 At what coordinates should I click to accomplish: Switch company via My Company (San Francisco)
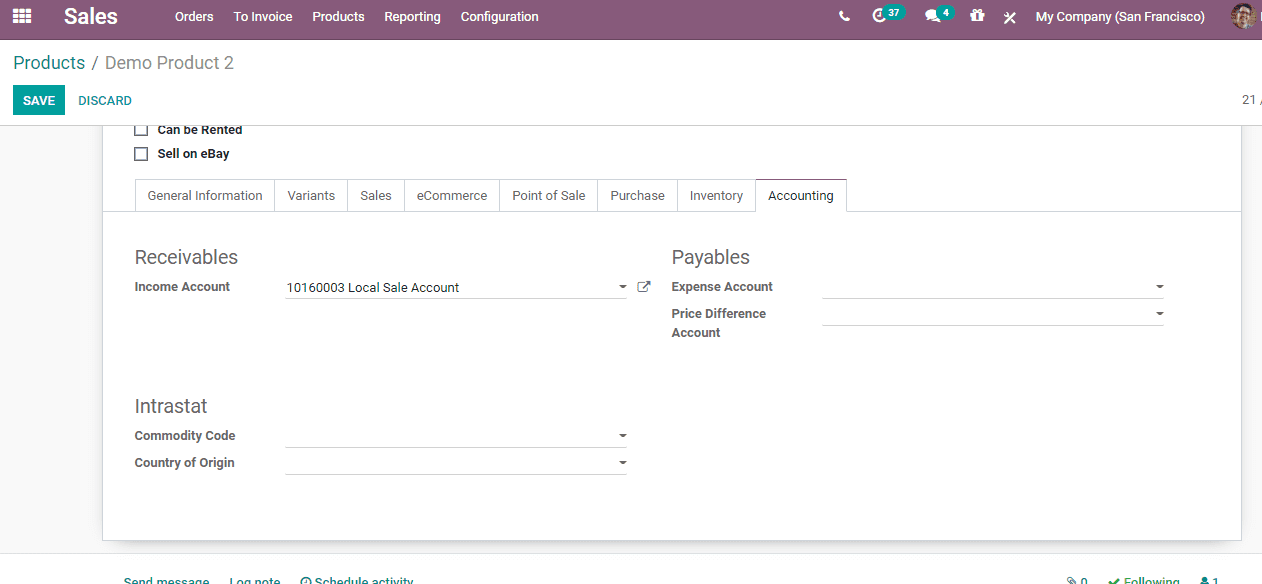[x=1120, y=17]
